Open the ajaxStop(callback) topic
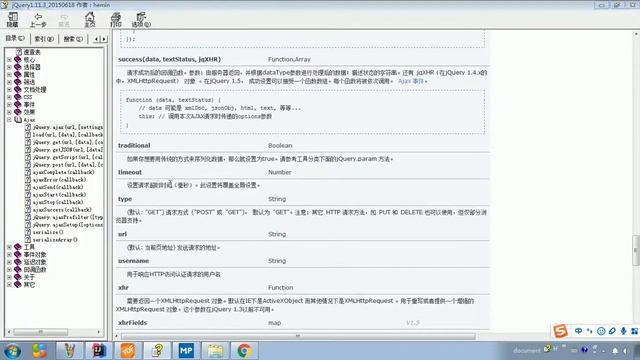The width and height of the screenshot is (640, 360). [x=58, y=202]
